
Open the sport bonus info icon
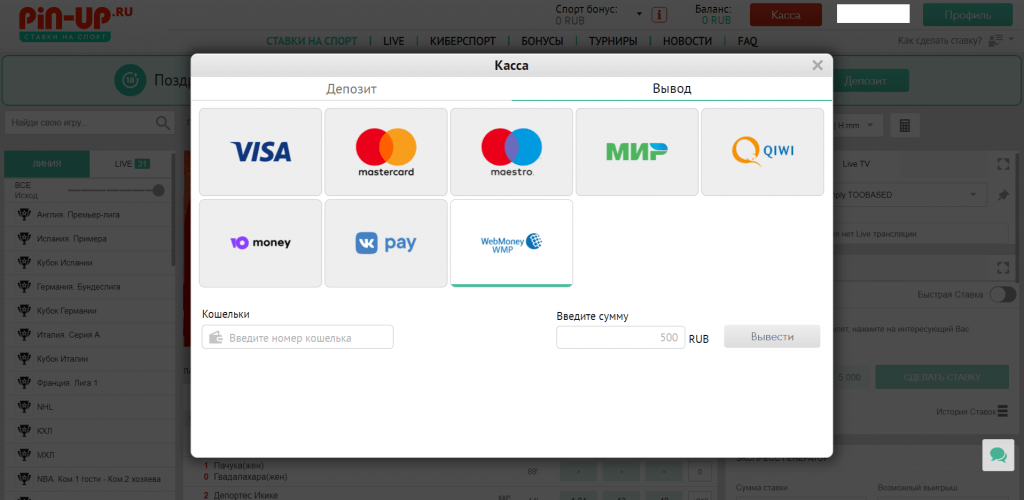660,14
